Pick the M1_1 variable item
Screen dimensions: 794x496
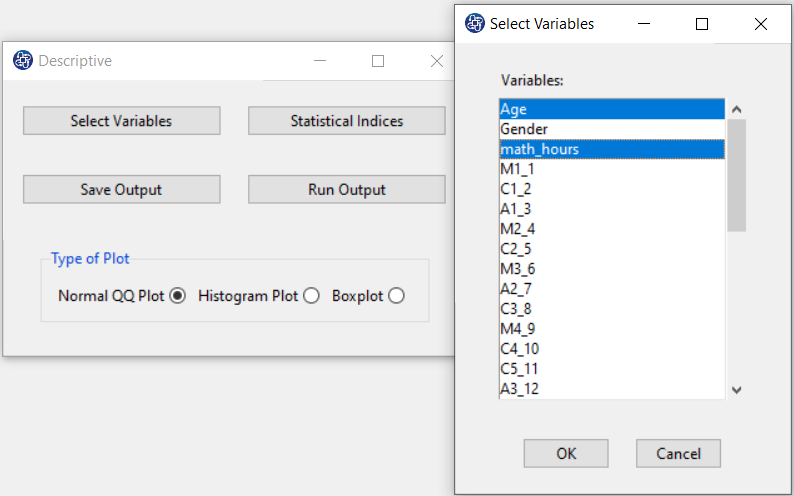tap(612, 169)
